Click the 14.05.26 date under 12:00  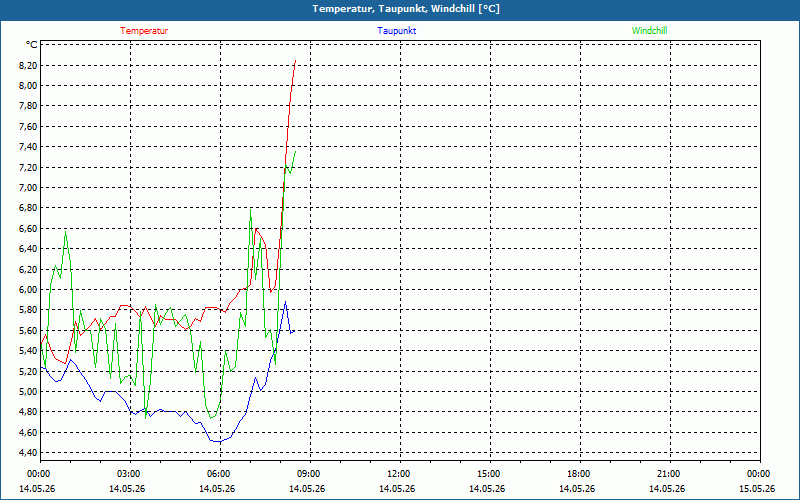click(x=397, y=489)
